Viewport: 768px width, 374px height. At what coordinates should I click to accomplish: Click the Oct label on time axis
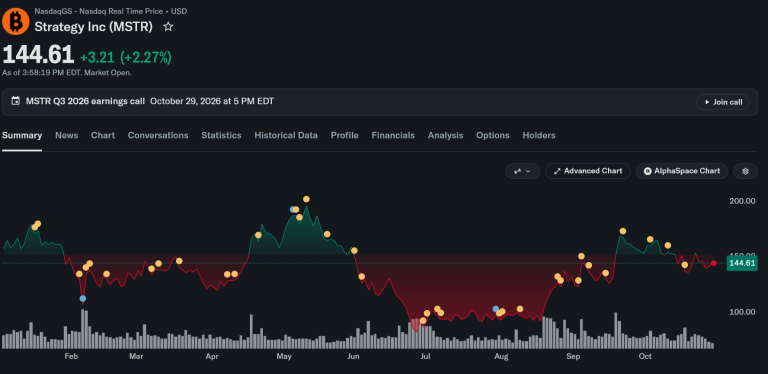click(645, 356)
